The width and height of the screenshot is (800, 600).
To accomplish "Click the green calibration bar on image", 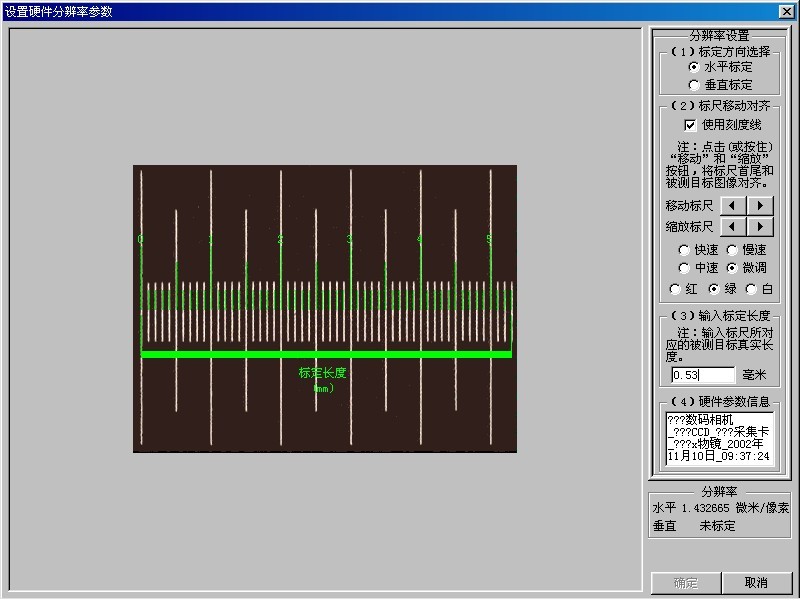I will 326,353.
